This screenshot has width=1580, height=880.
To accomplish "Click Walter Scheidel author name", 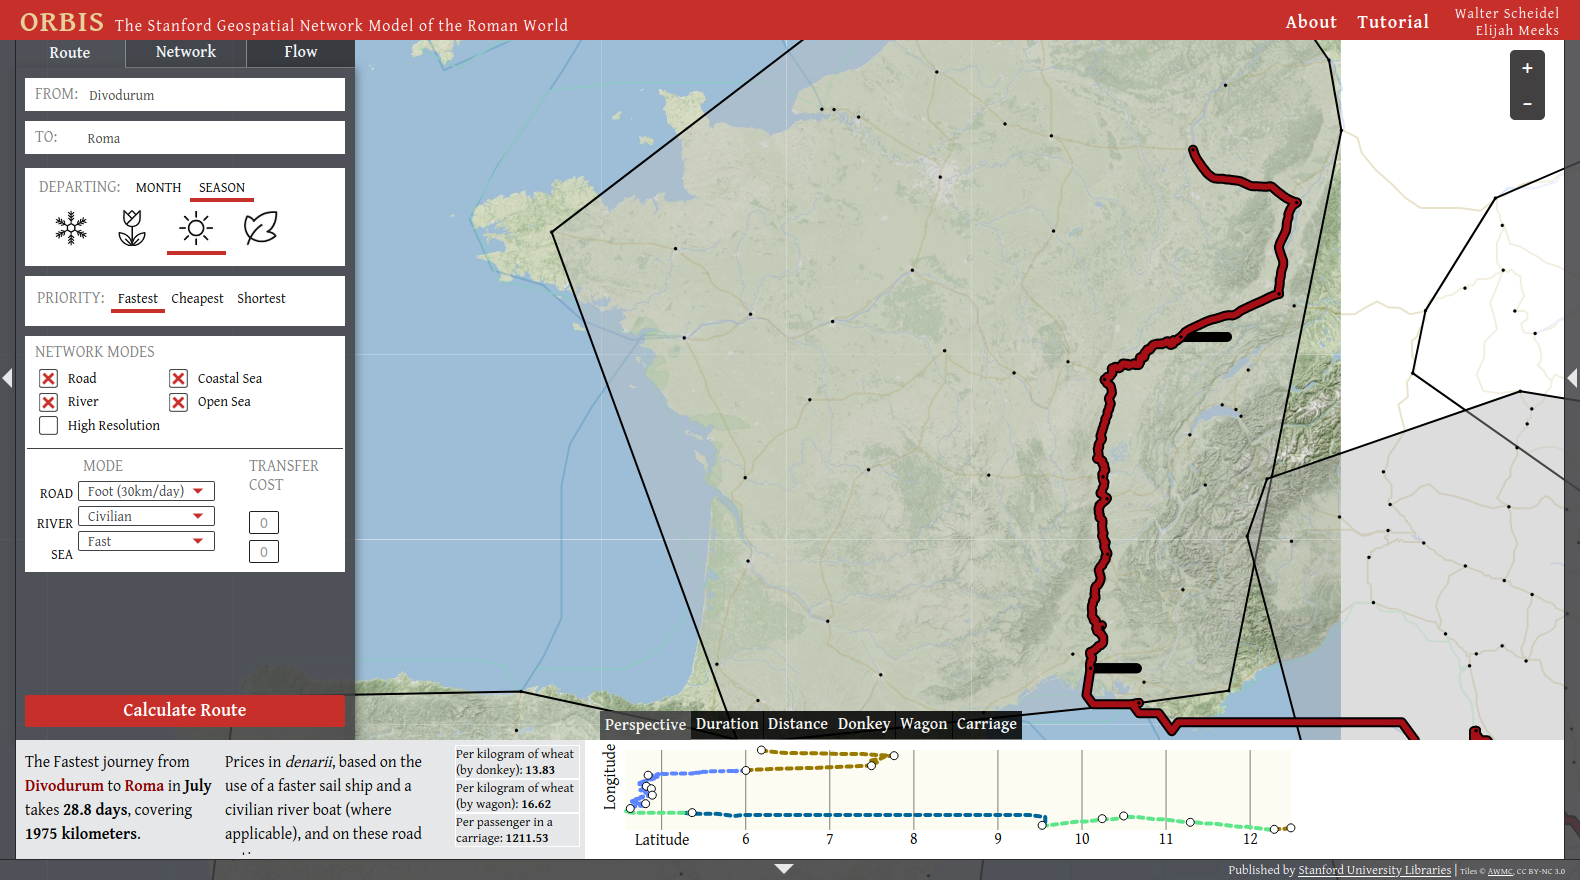I will pos(1507,13).
